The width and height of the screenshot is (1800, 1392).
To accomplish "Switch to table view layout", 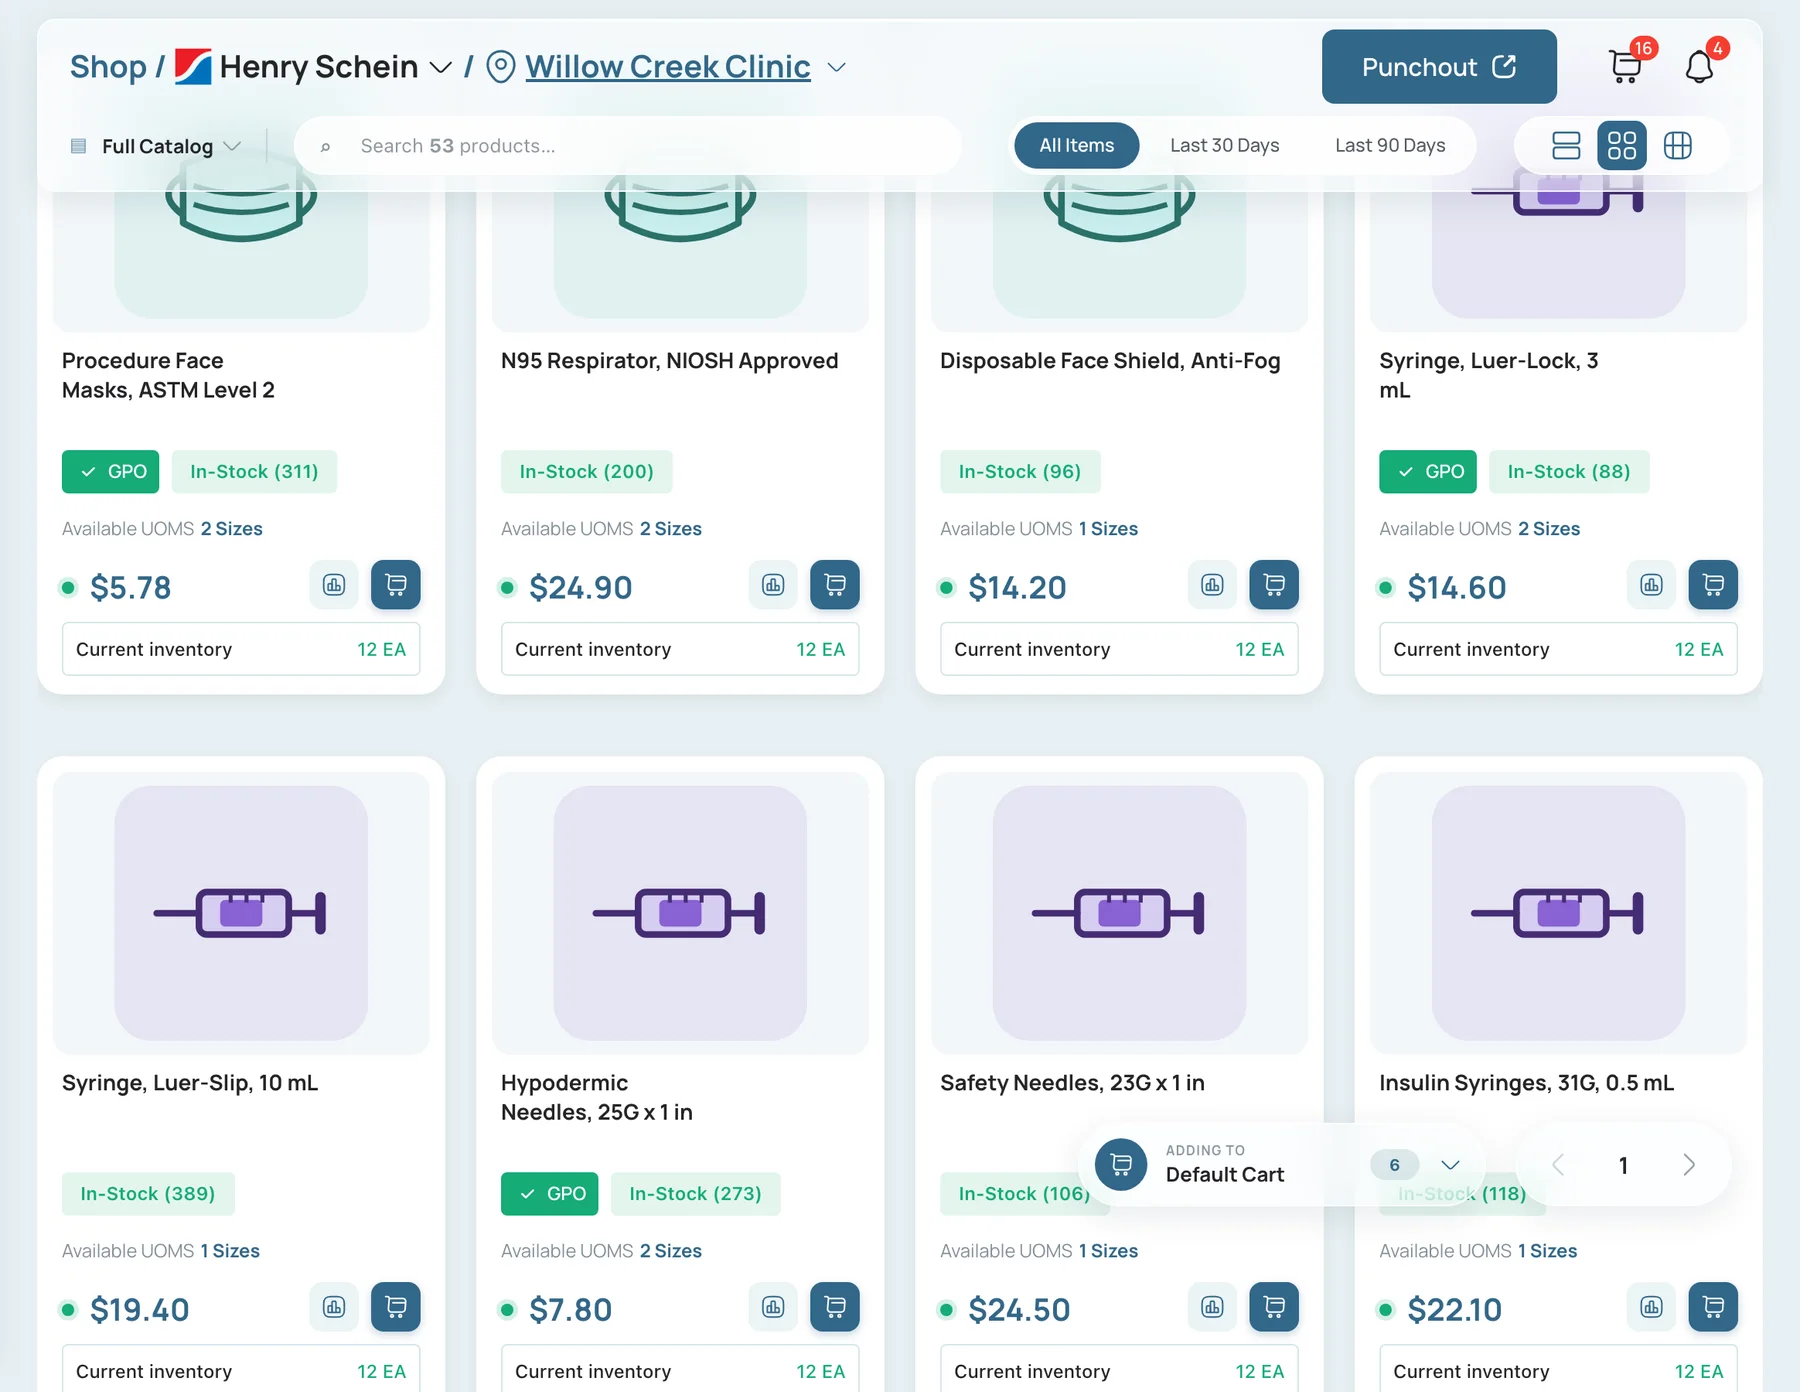I will [x=1678, y=146].
